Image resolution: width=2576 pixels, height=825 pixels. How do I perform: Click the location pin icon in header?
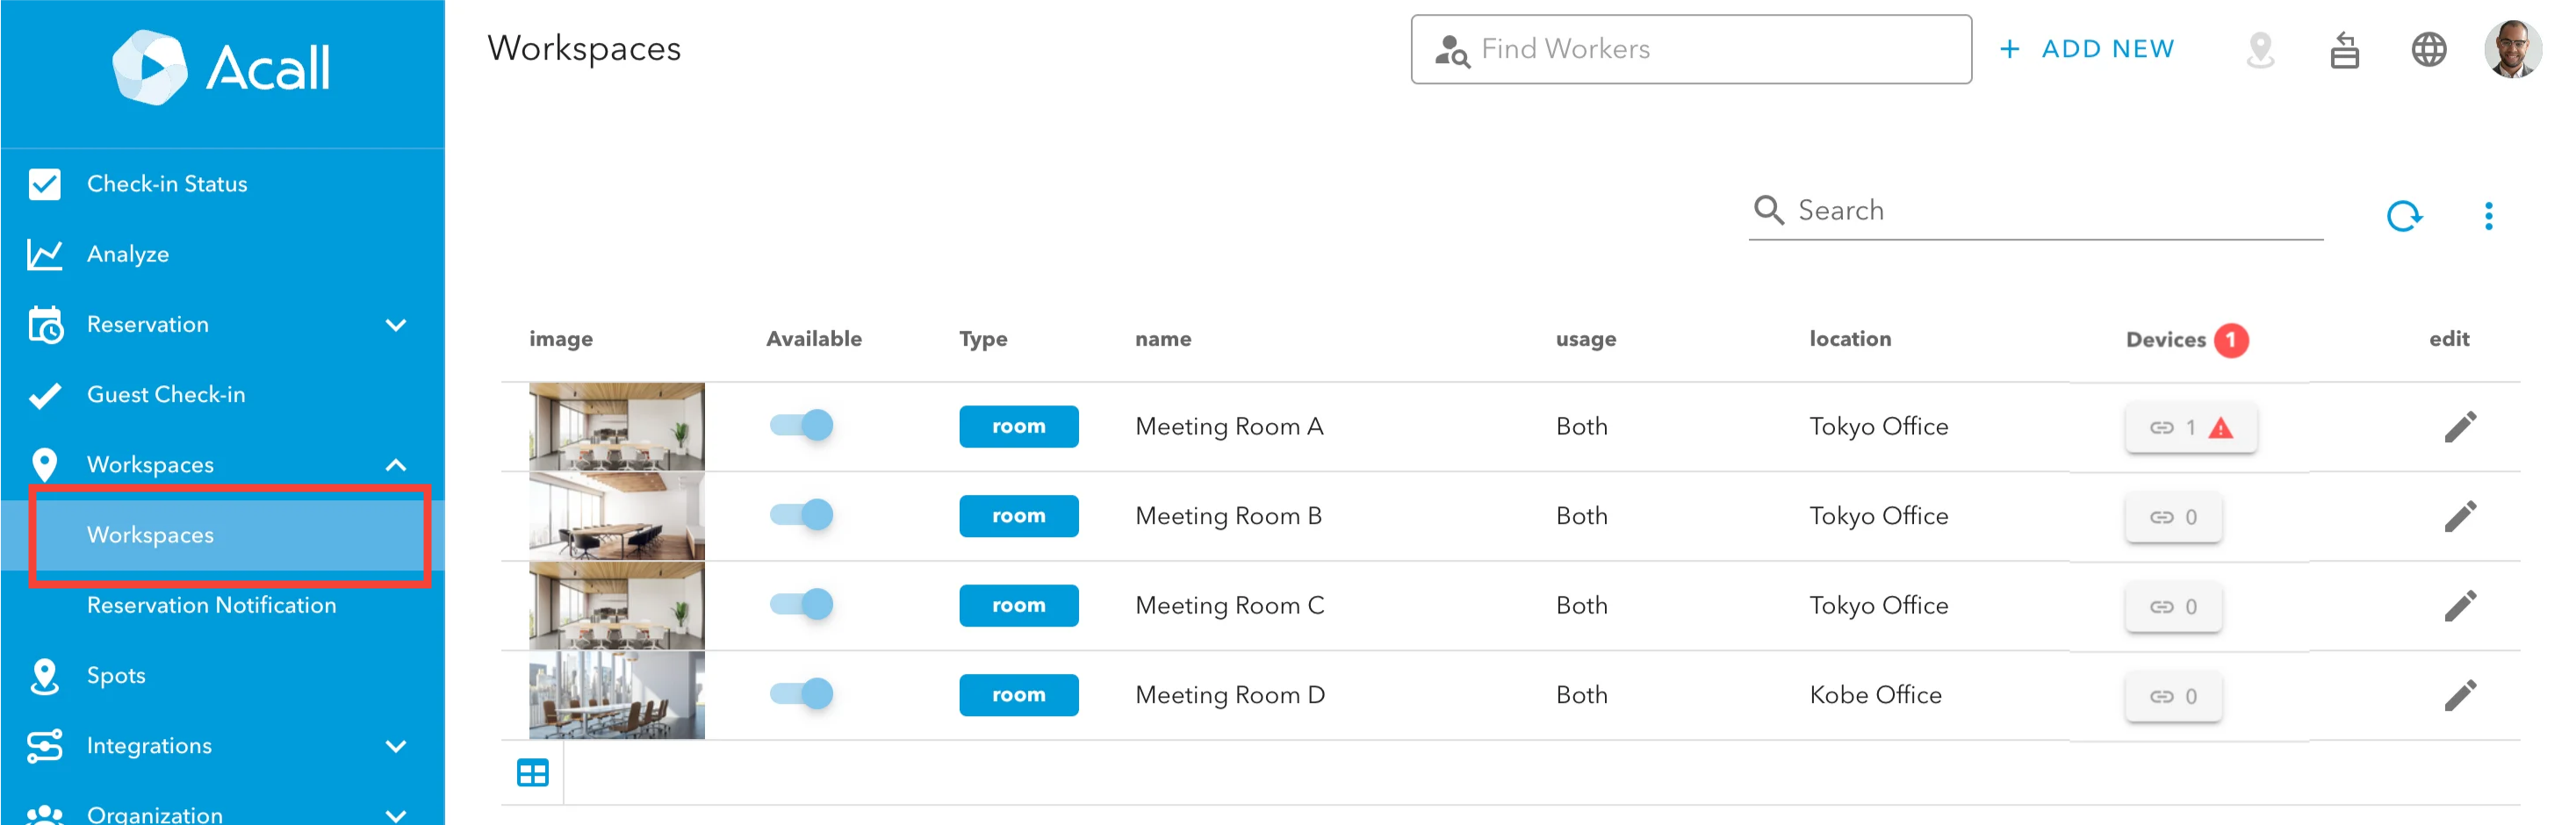pyautogui.click(x=2260, y=49)
